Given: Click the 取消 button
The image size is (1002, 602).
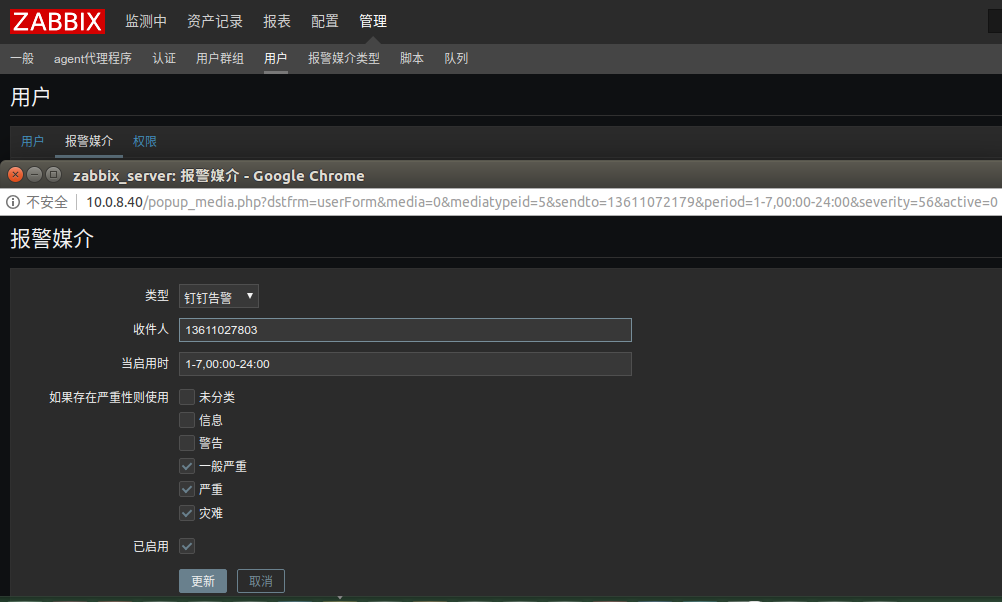Looking at the screenshot, I should tap(261, 581).
